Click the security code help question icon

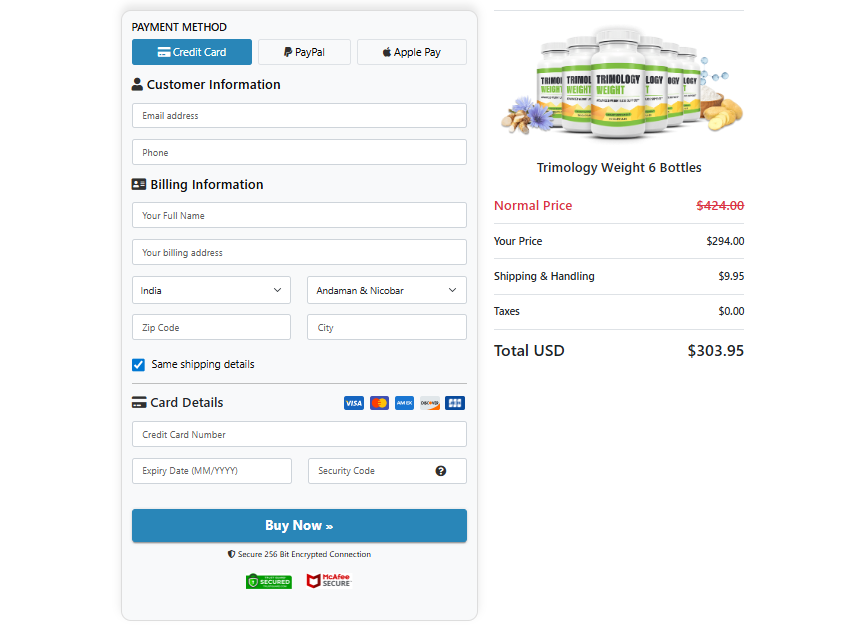tap(441, 471)
